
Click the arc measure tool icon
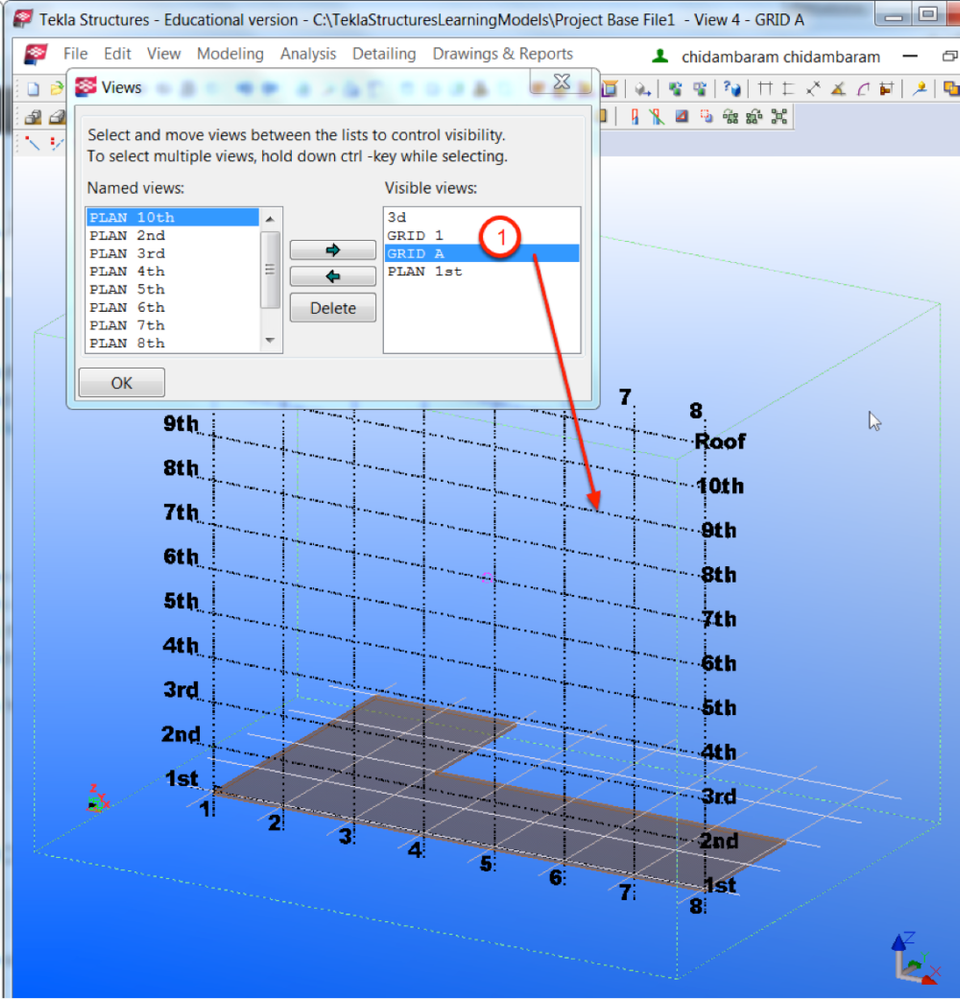(x=862, y=89)
